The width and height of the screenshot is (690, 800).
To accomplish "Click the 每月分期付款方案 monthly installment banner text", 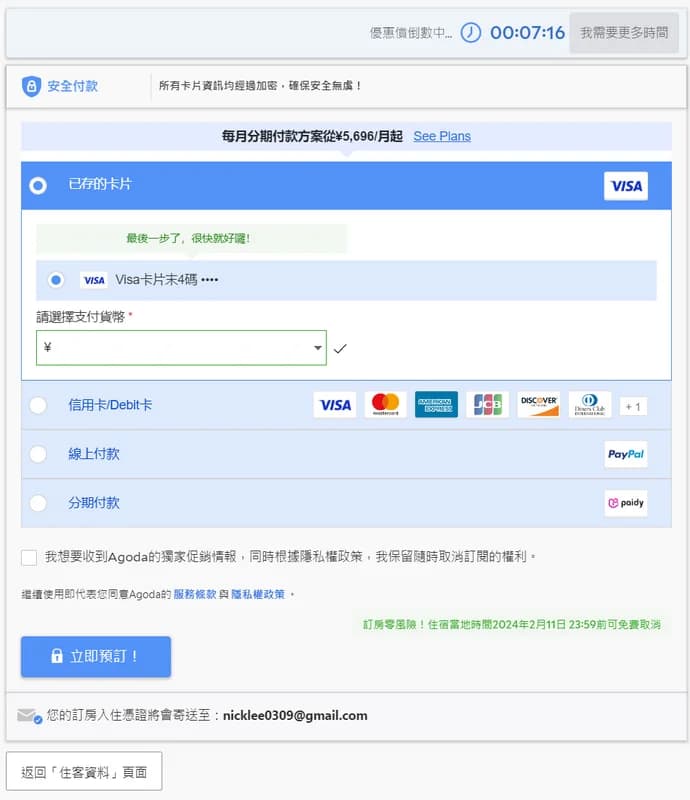I will (312, 136).
